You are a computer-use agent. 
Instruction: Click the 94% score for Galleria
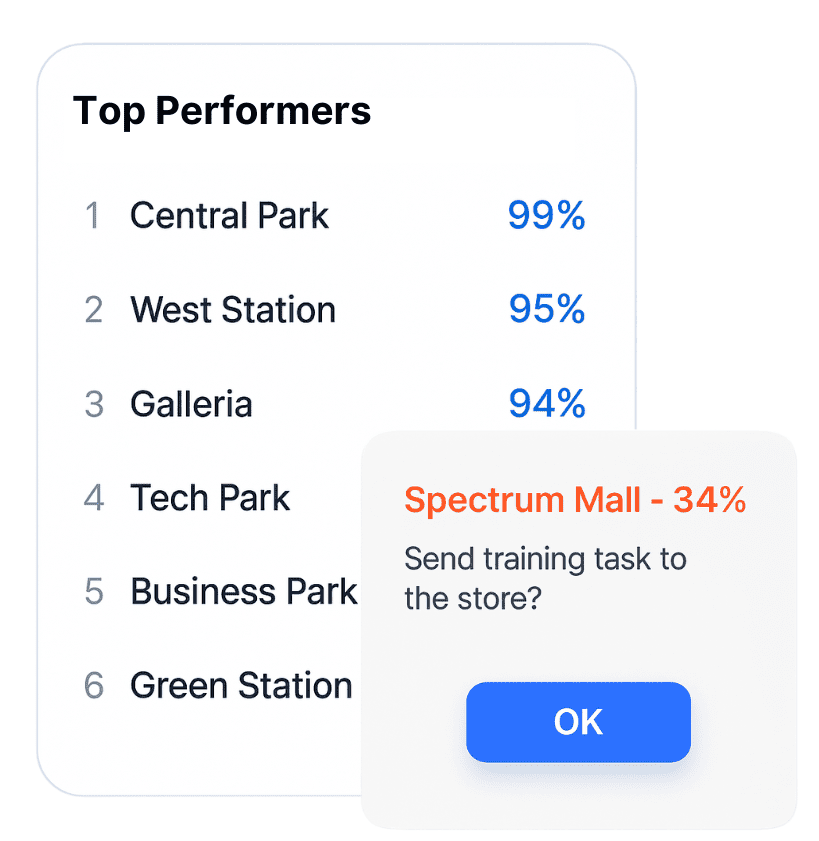point(547,403)
